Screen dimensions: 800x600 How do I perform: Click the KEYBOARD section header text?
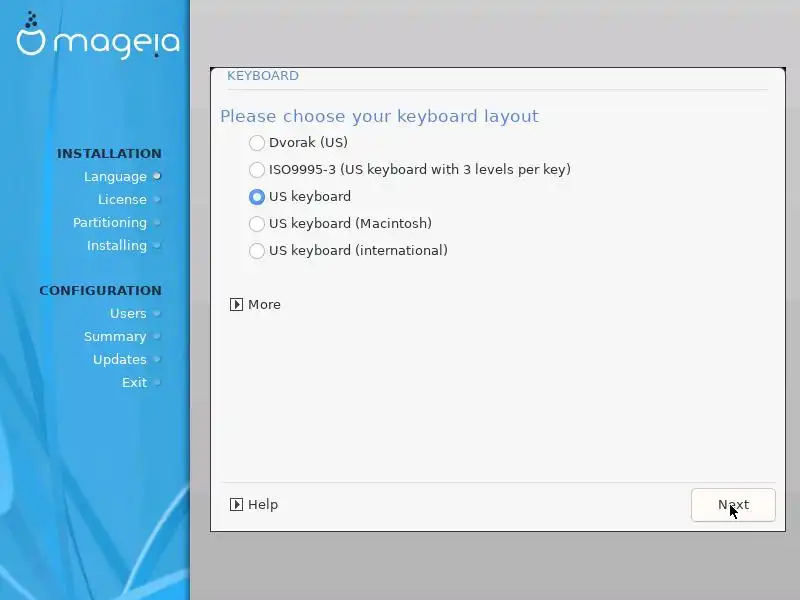click(x=263, y=76)
